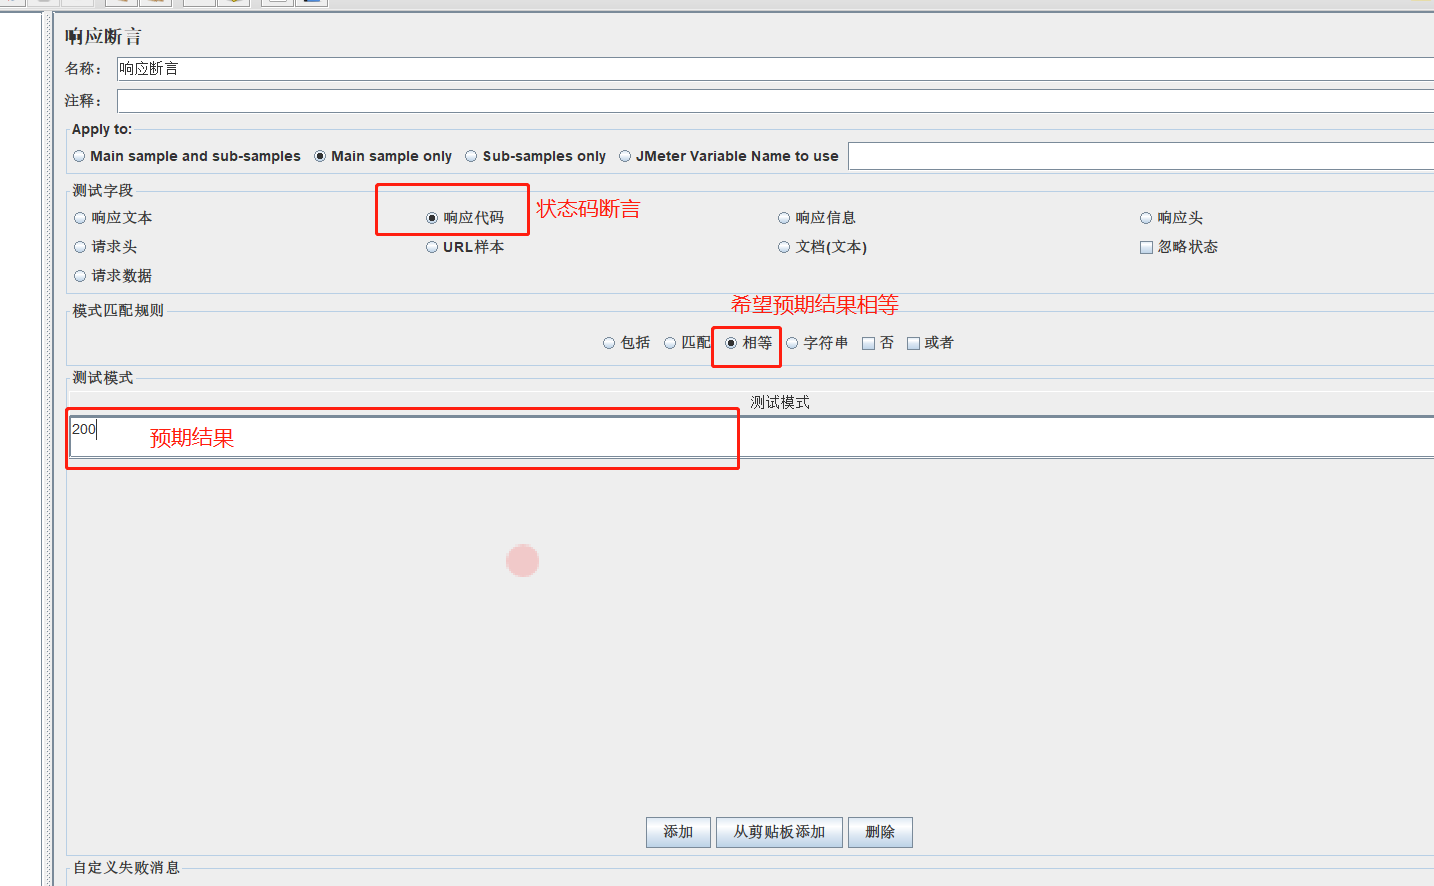Viewport: 1434px width, 886px height.
Task: Toggle the 否 (not) checkbox
Action: (878, 343)
